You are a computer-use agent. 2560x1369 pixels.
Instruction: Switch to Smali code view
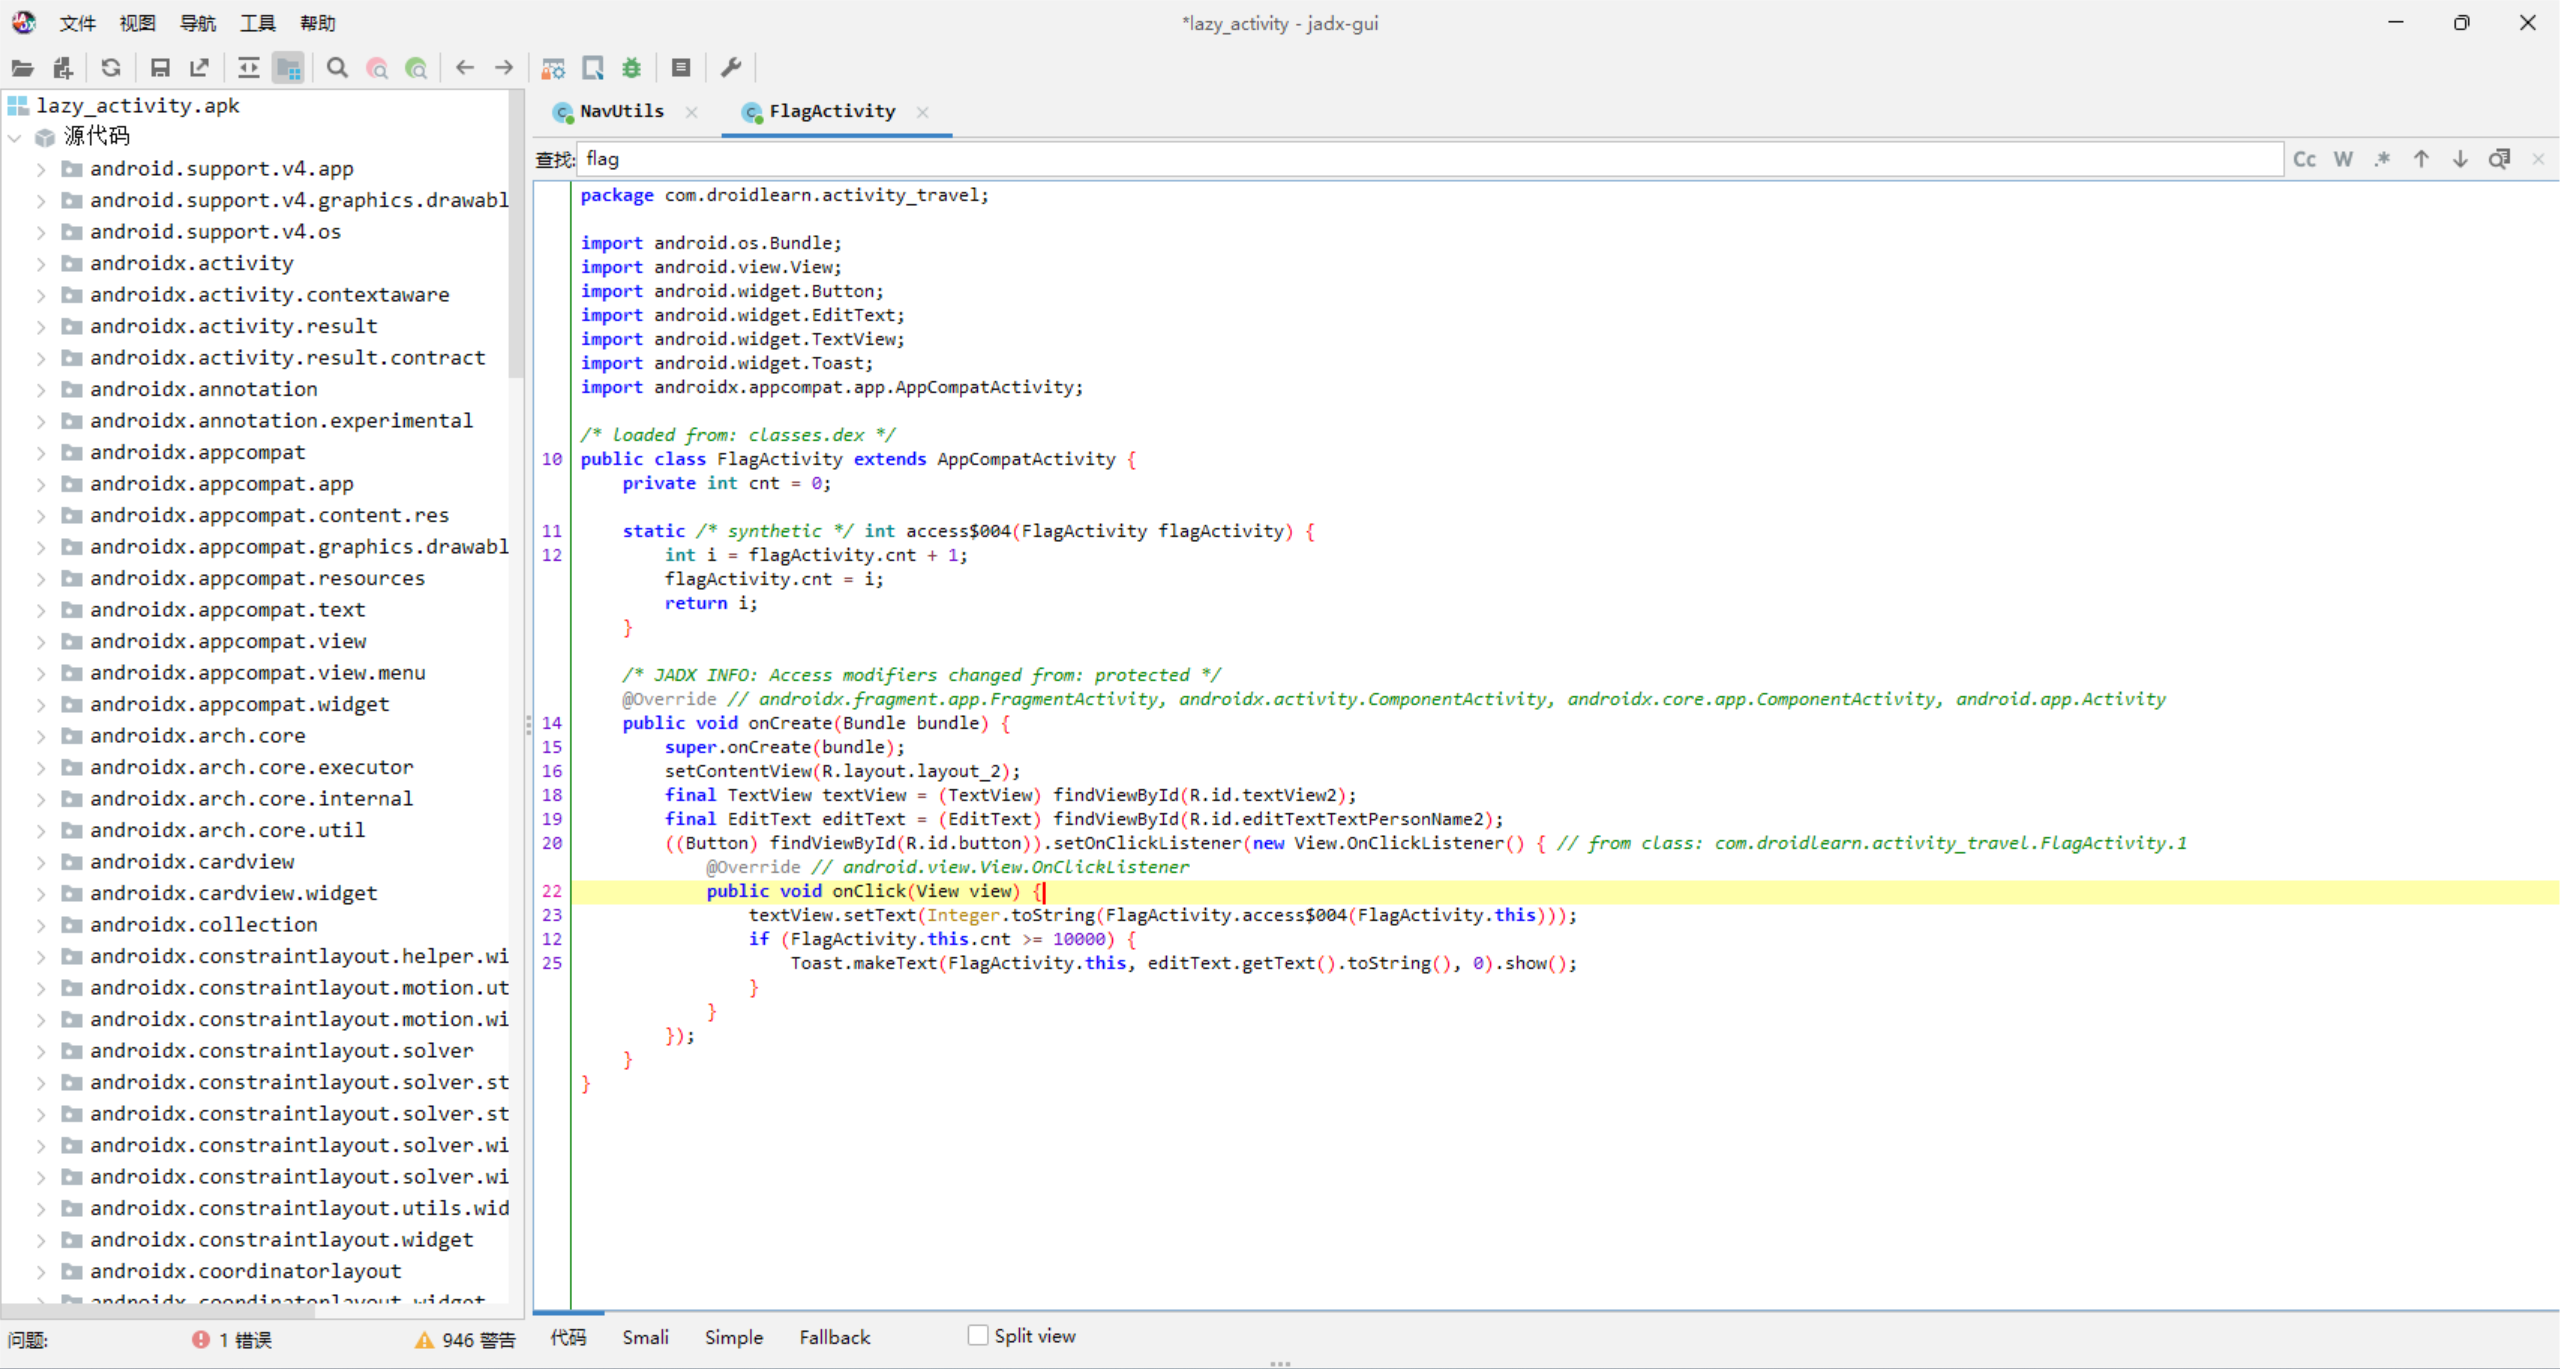coord(645,1337)
